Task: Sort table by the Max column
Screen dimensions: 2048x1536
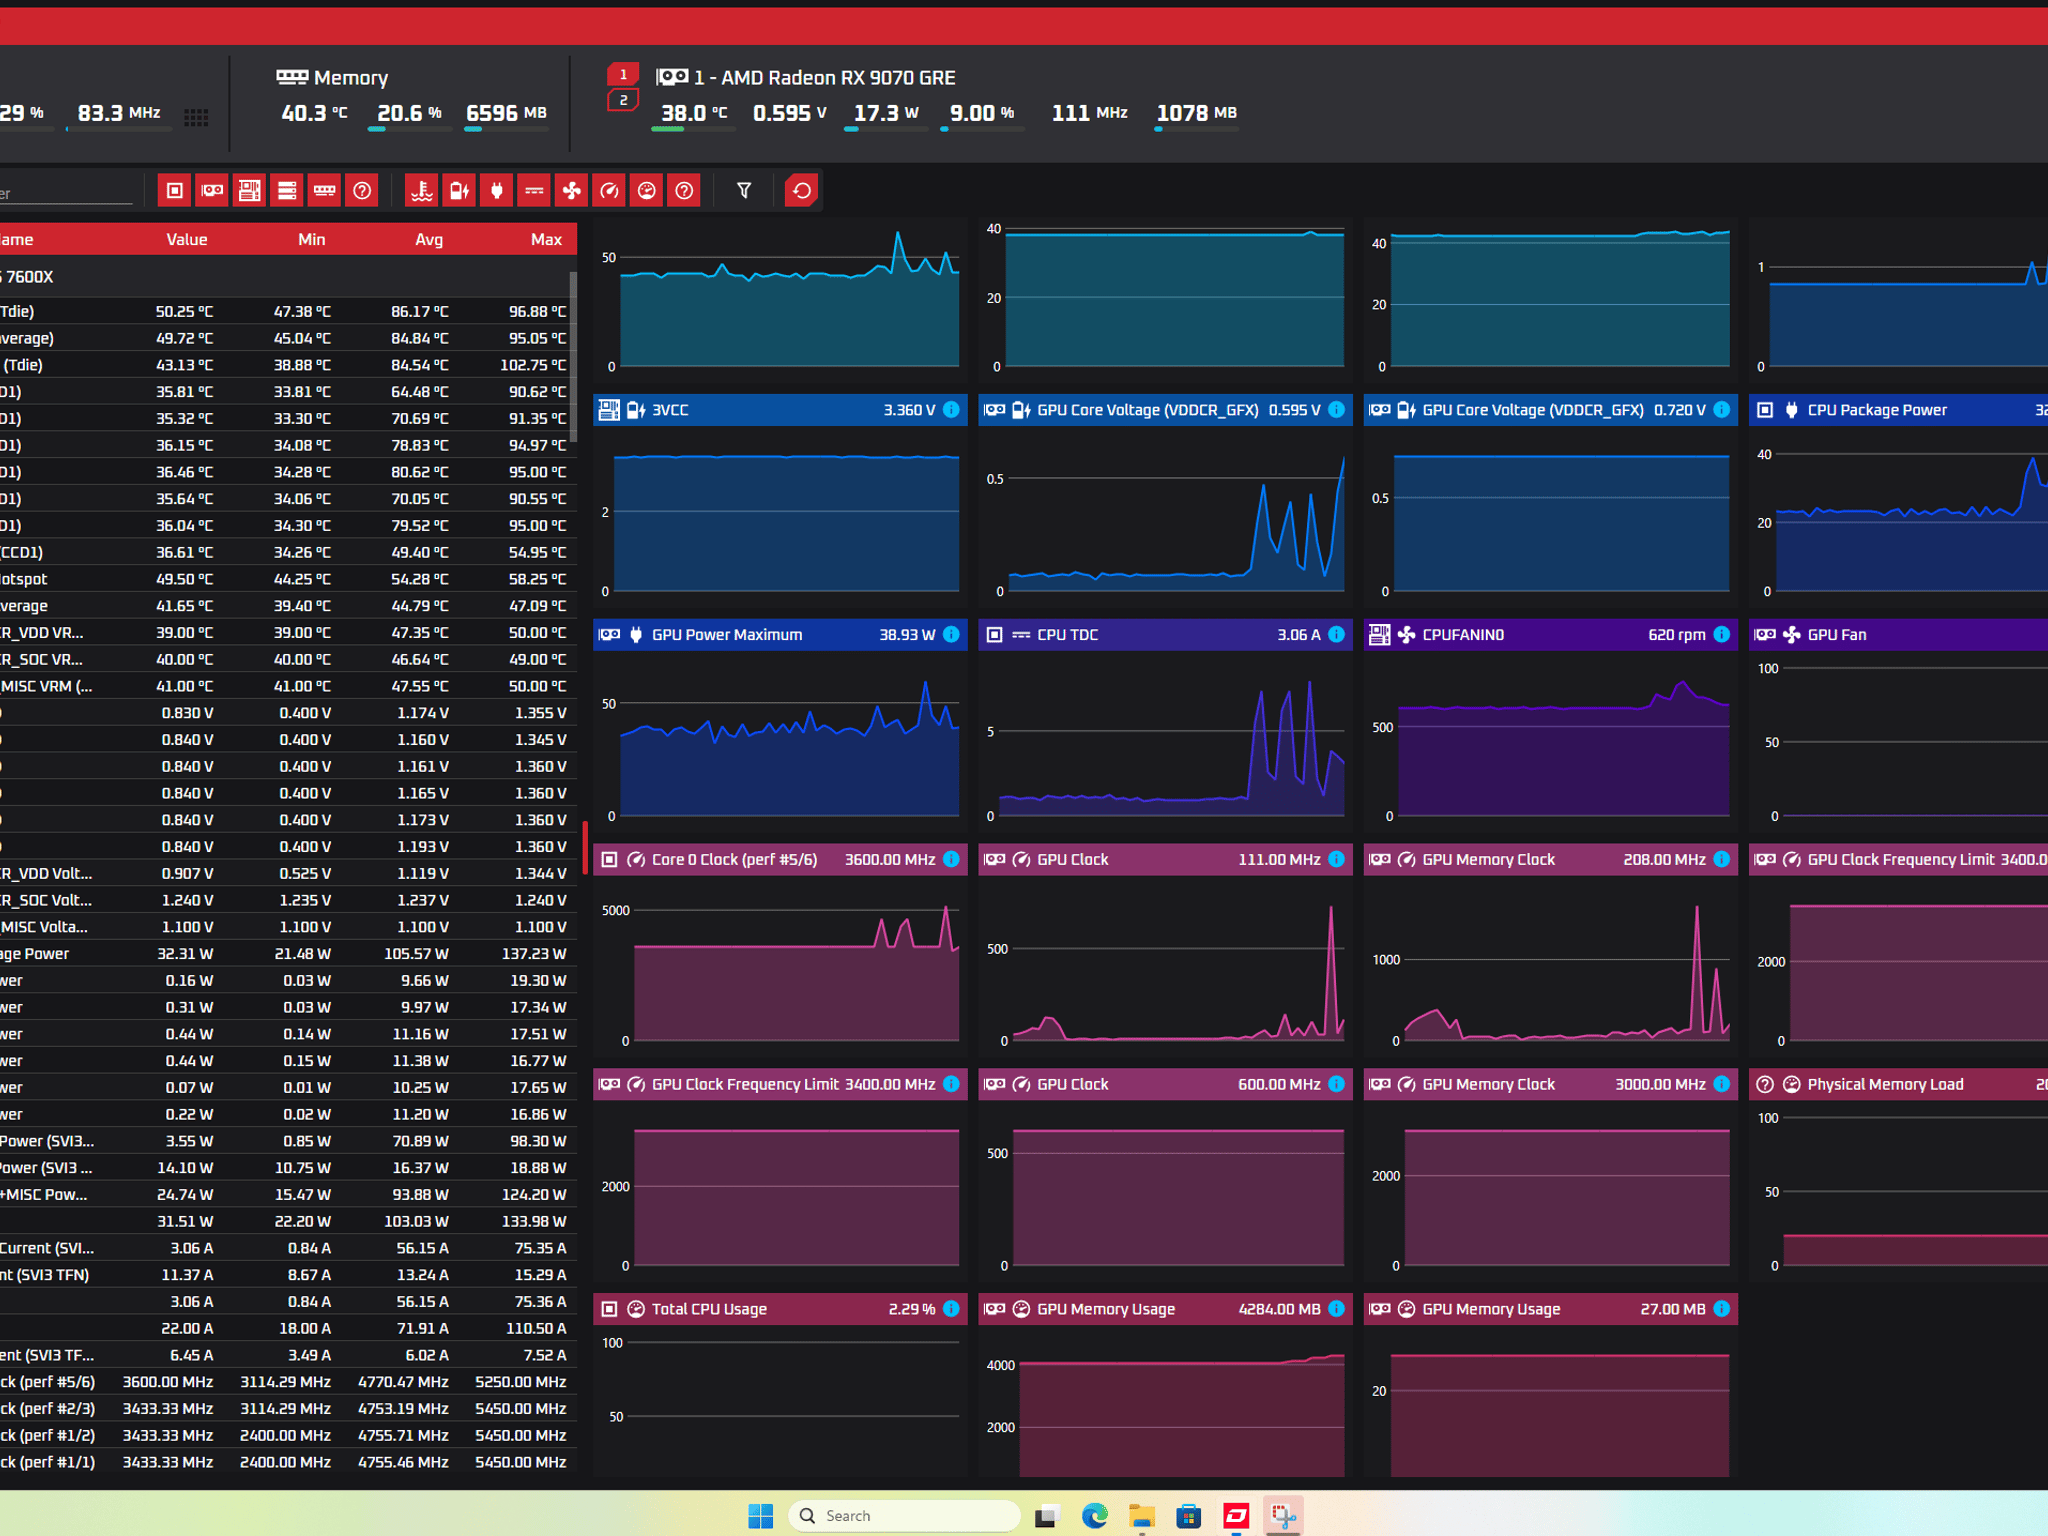Action: click(546, 240)
